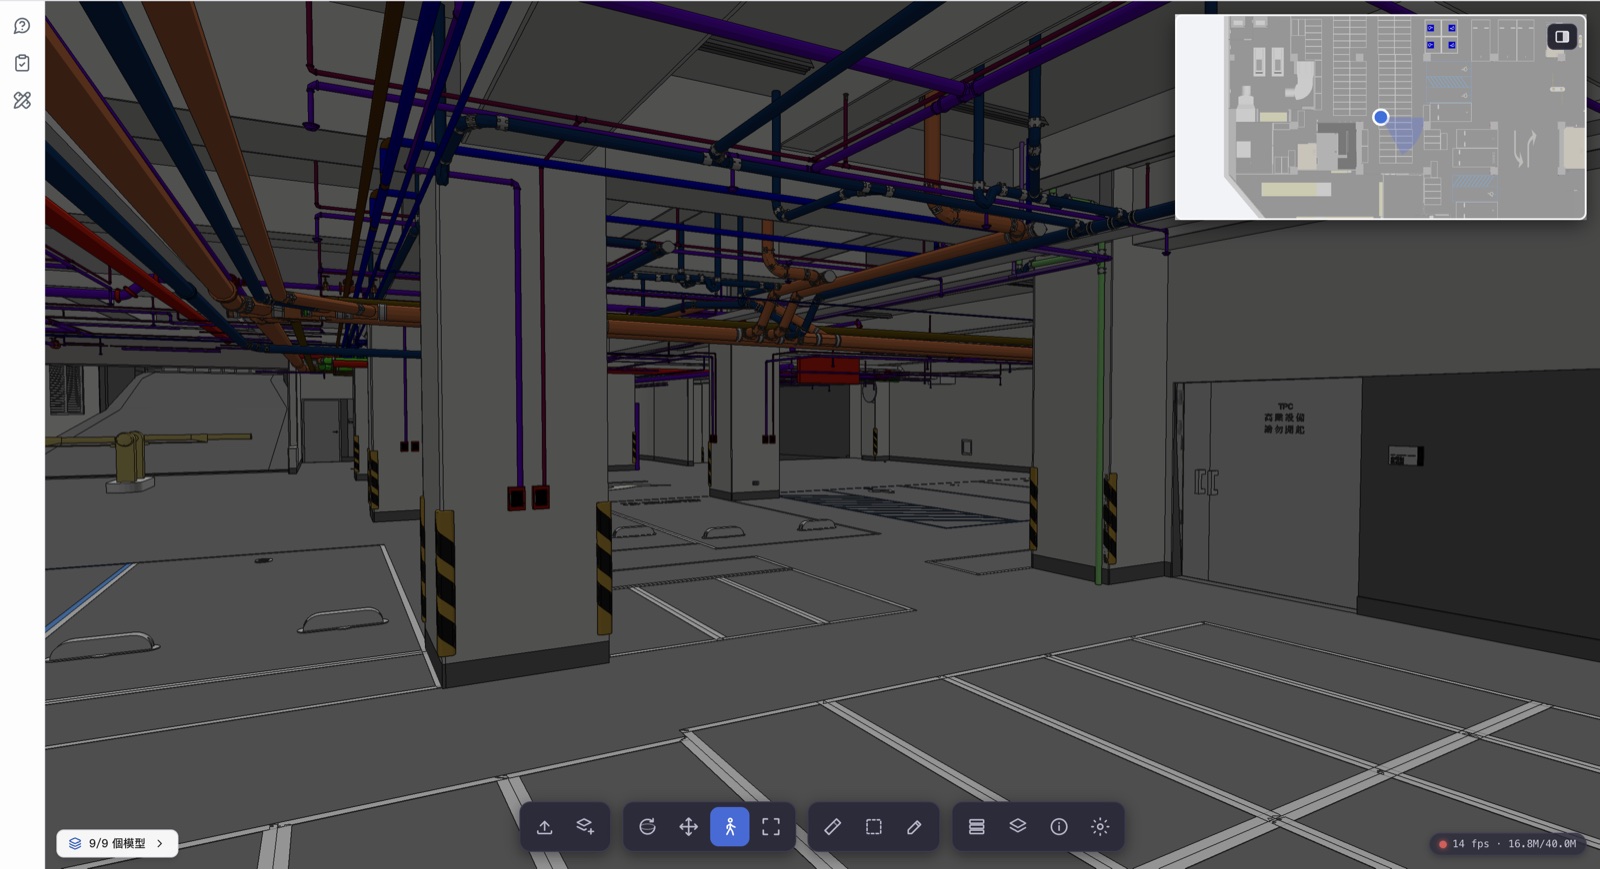Select the ruler measure tool

click(832, 827)
